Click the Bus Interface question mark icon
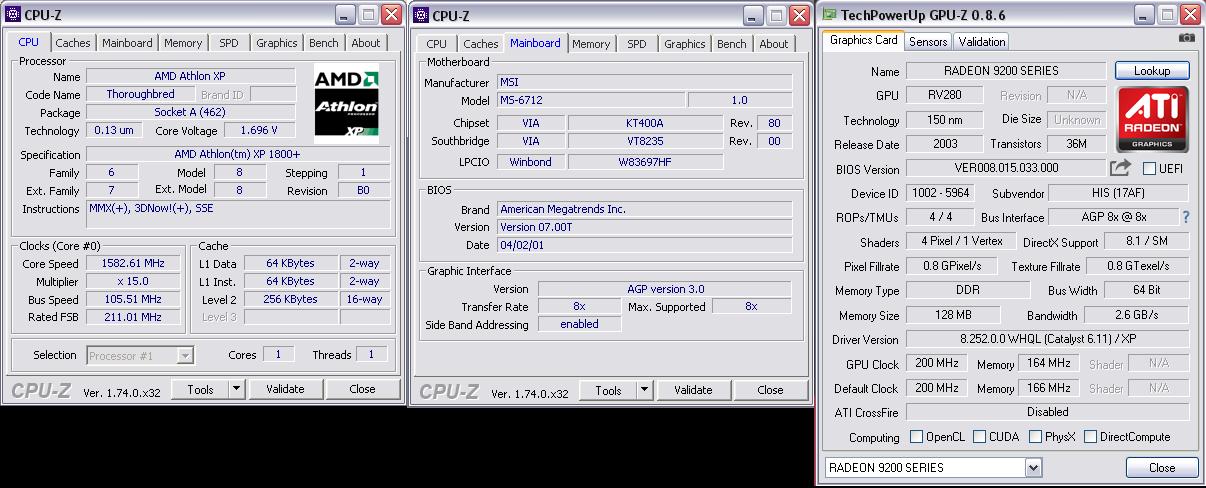 coord(1186,217)
